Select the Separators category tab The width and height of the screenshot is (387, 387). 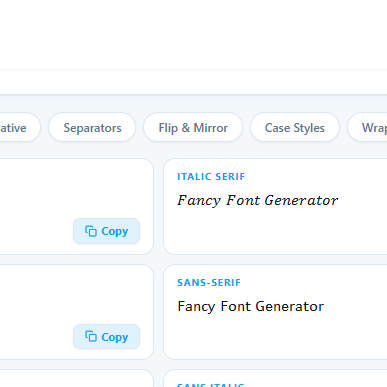pyautogui.click(x=92, y=128)
